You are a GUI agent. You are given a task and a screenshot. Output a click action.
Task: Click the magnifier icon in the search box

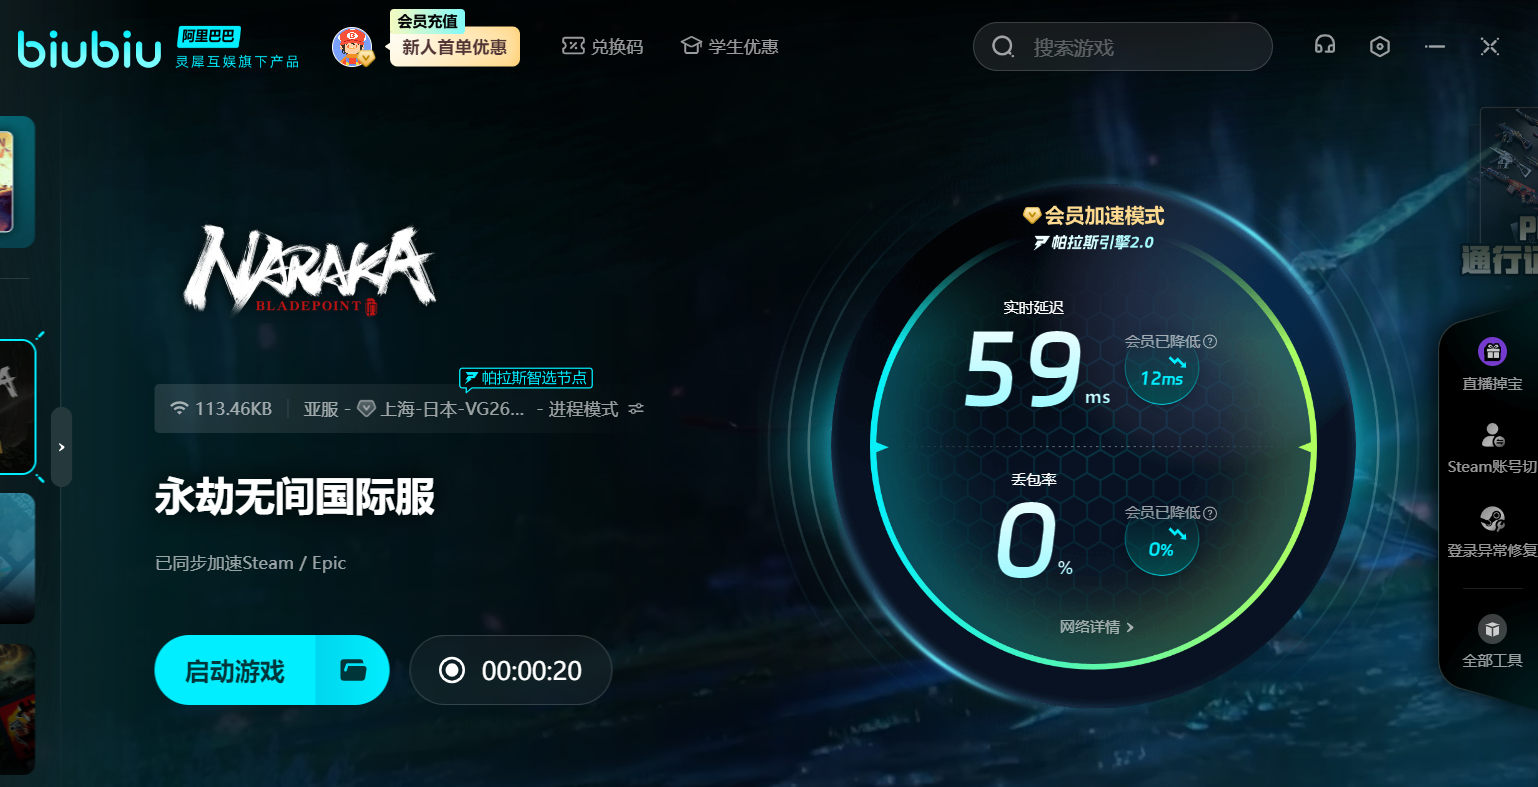1003,47
